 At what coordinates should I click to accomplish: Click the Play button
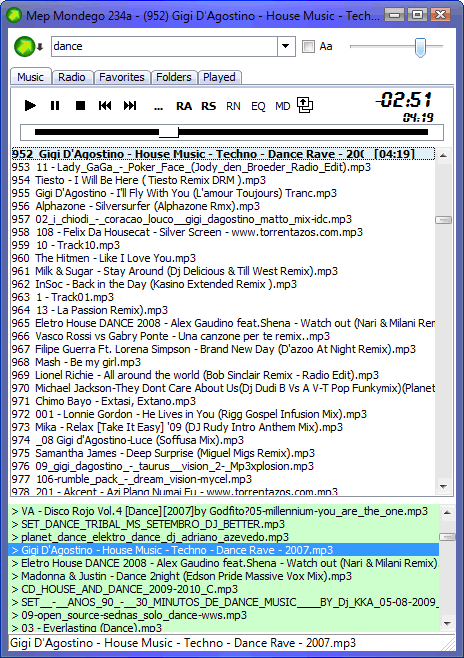click(x=30, y=105)
